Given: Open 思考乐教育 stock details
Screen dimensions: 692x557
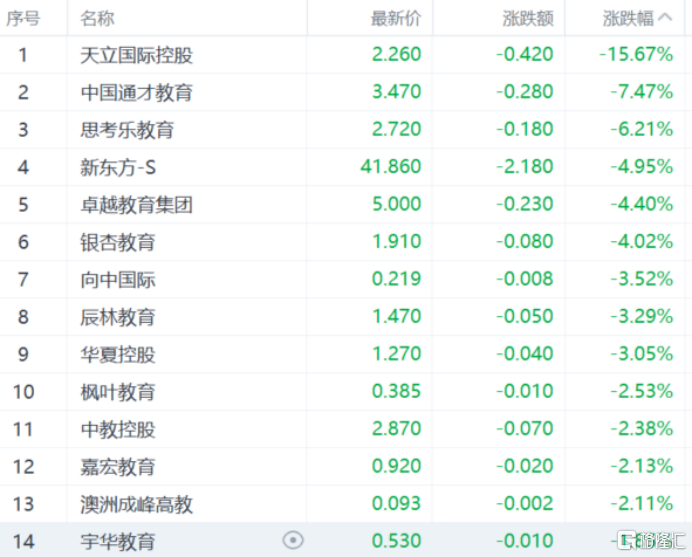Looking at the screenshot, I should 127,130.
